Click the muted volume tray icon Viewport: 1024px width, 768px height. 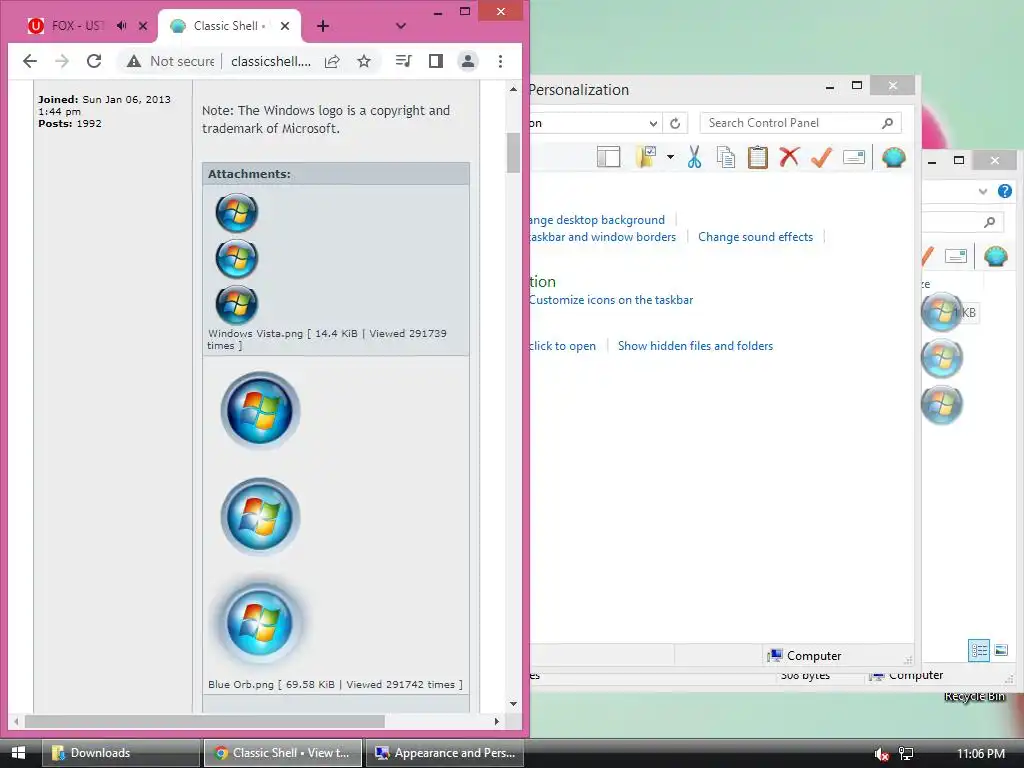881,754
